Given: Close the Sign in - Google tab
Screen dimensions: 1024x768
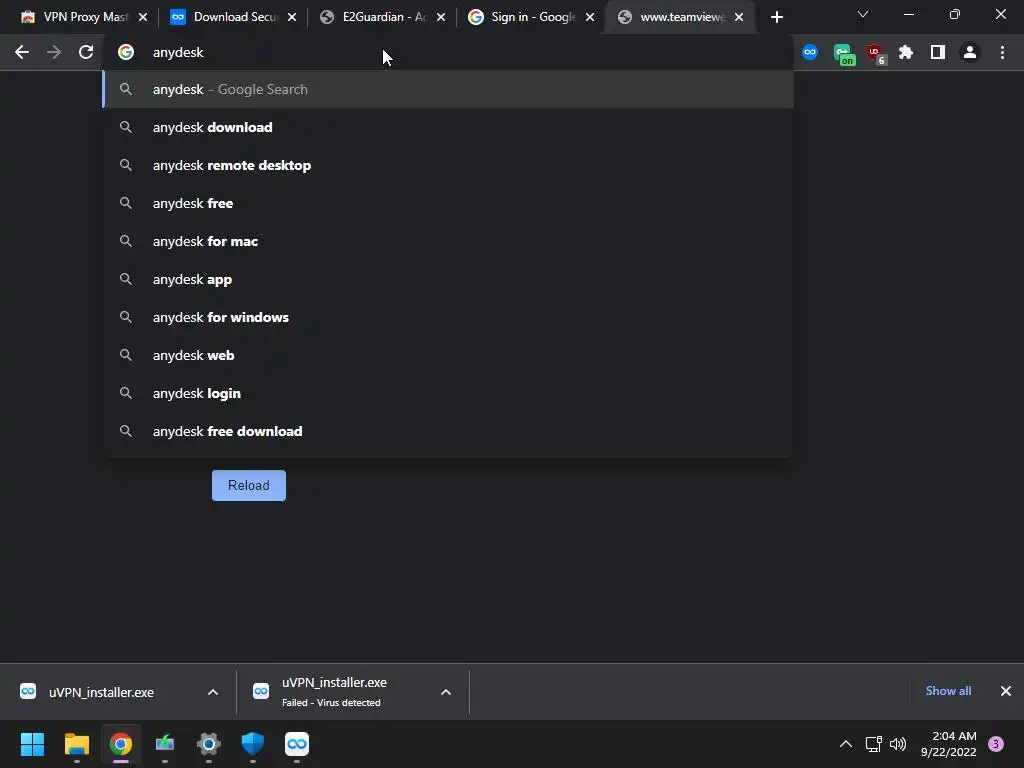Looking at the screenshot, I should tap(590, 17).
